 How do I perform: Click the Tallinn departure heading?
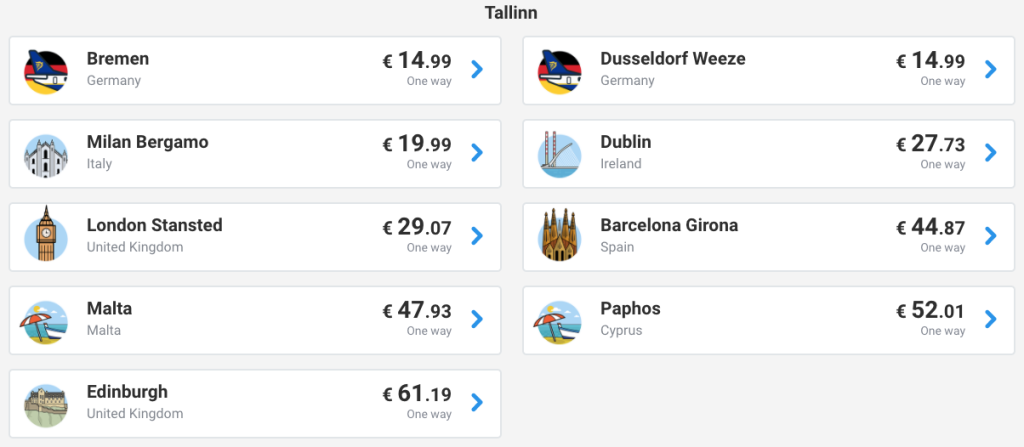point(512,13)
